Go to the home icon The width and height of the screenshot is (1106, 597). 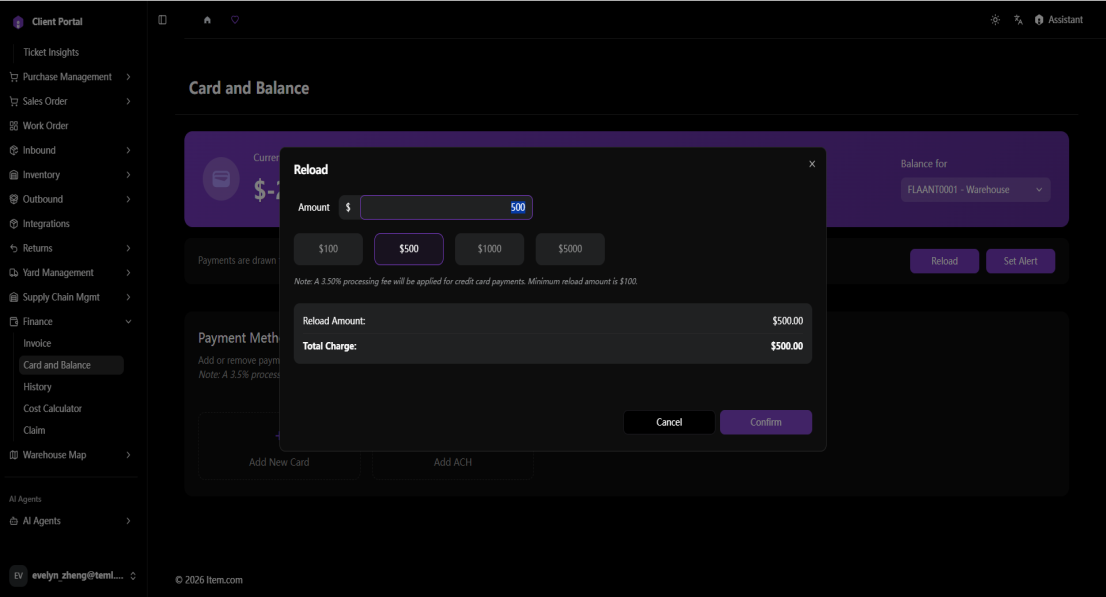pyautogui.click(x=207, y=20)
